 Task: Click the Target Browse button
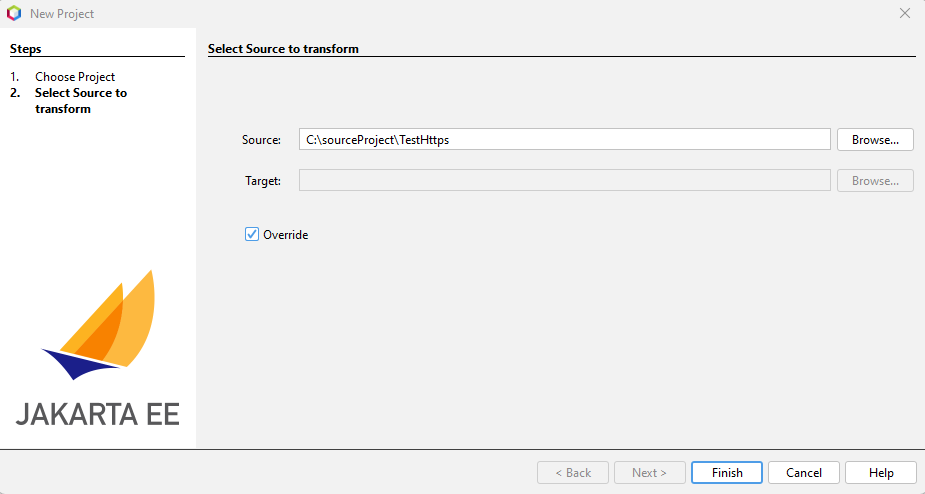pos(875,181)
